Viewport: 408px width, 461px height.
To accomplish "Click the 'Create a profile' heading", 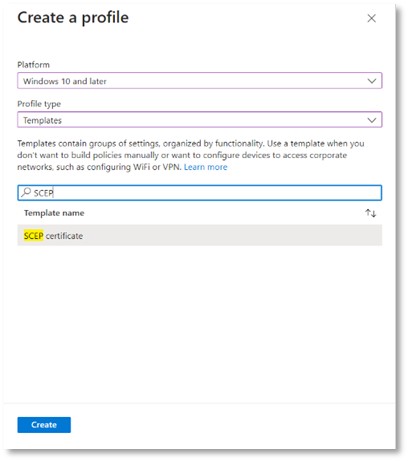I will [73, 18].
